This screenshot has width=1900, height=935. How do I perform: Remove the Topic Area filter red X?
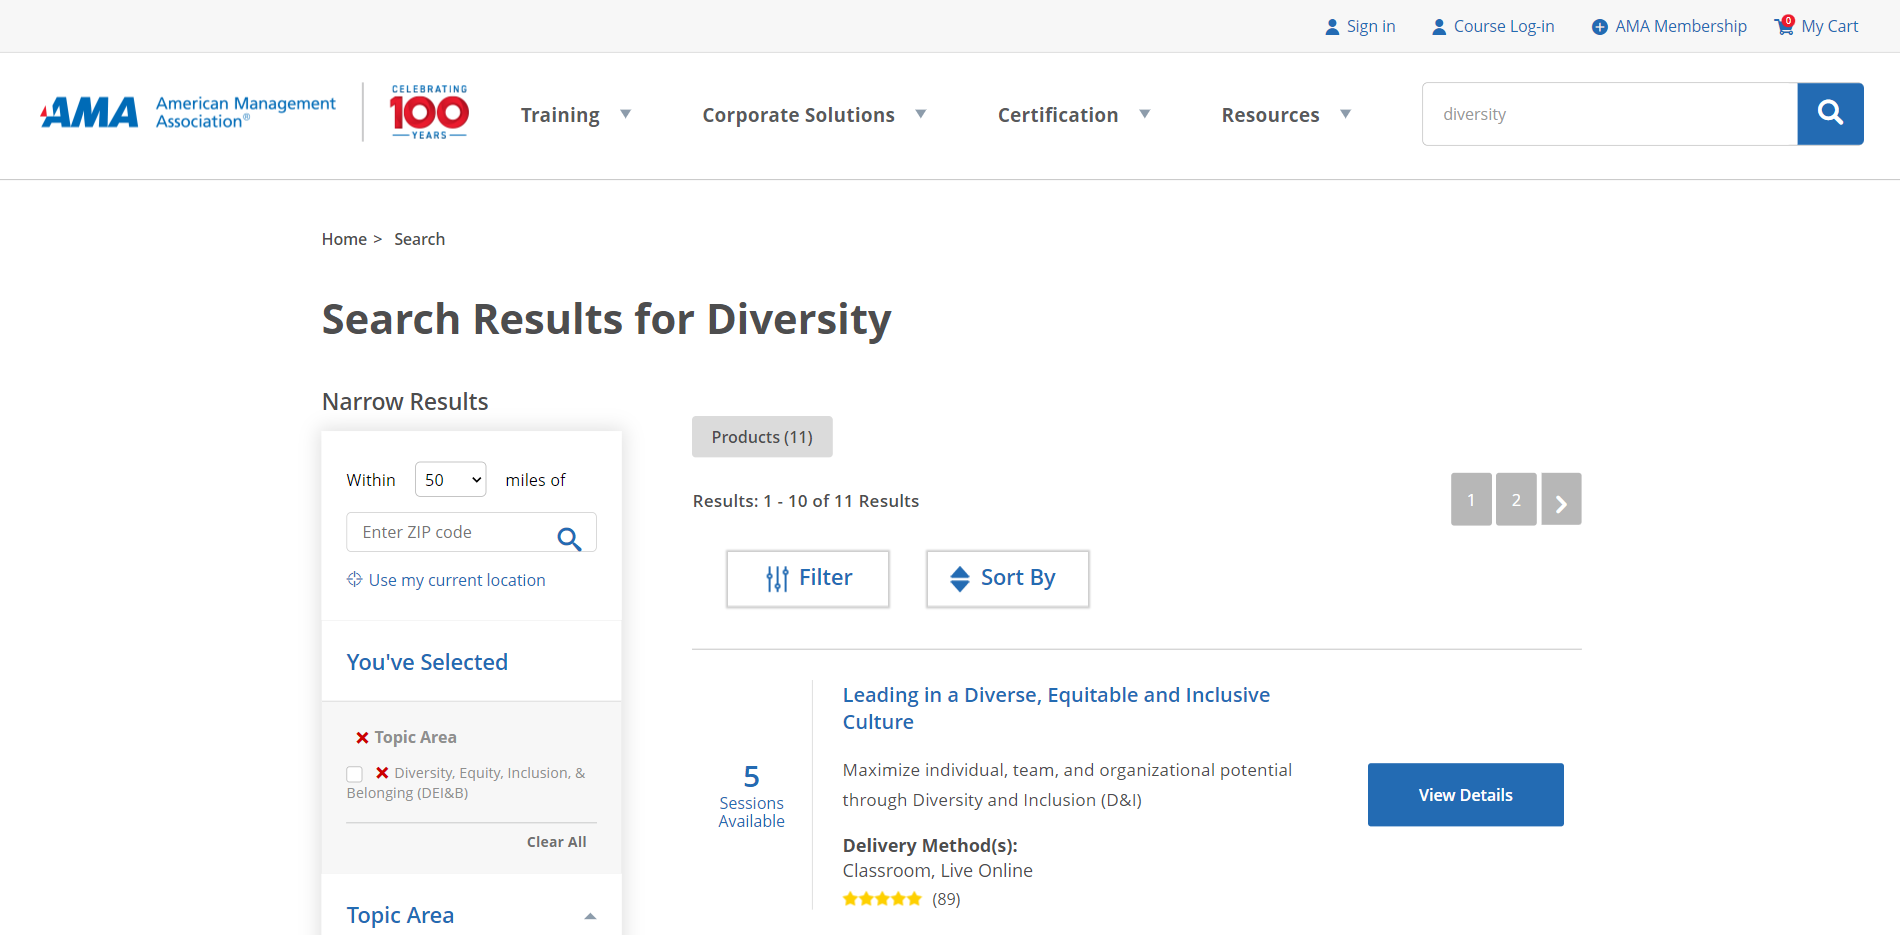click(x=362, y=737)
